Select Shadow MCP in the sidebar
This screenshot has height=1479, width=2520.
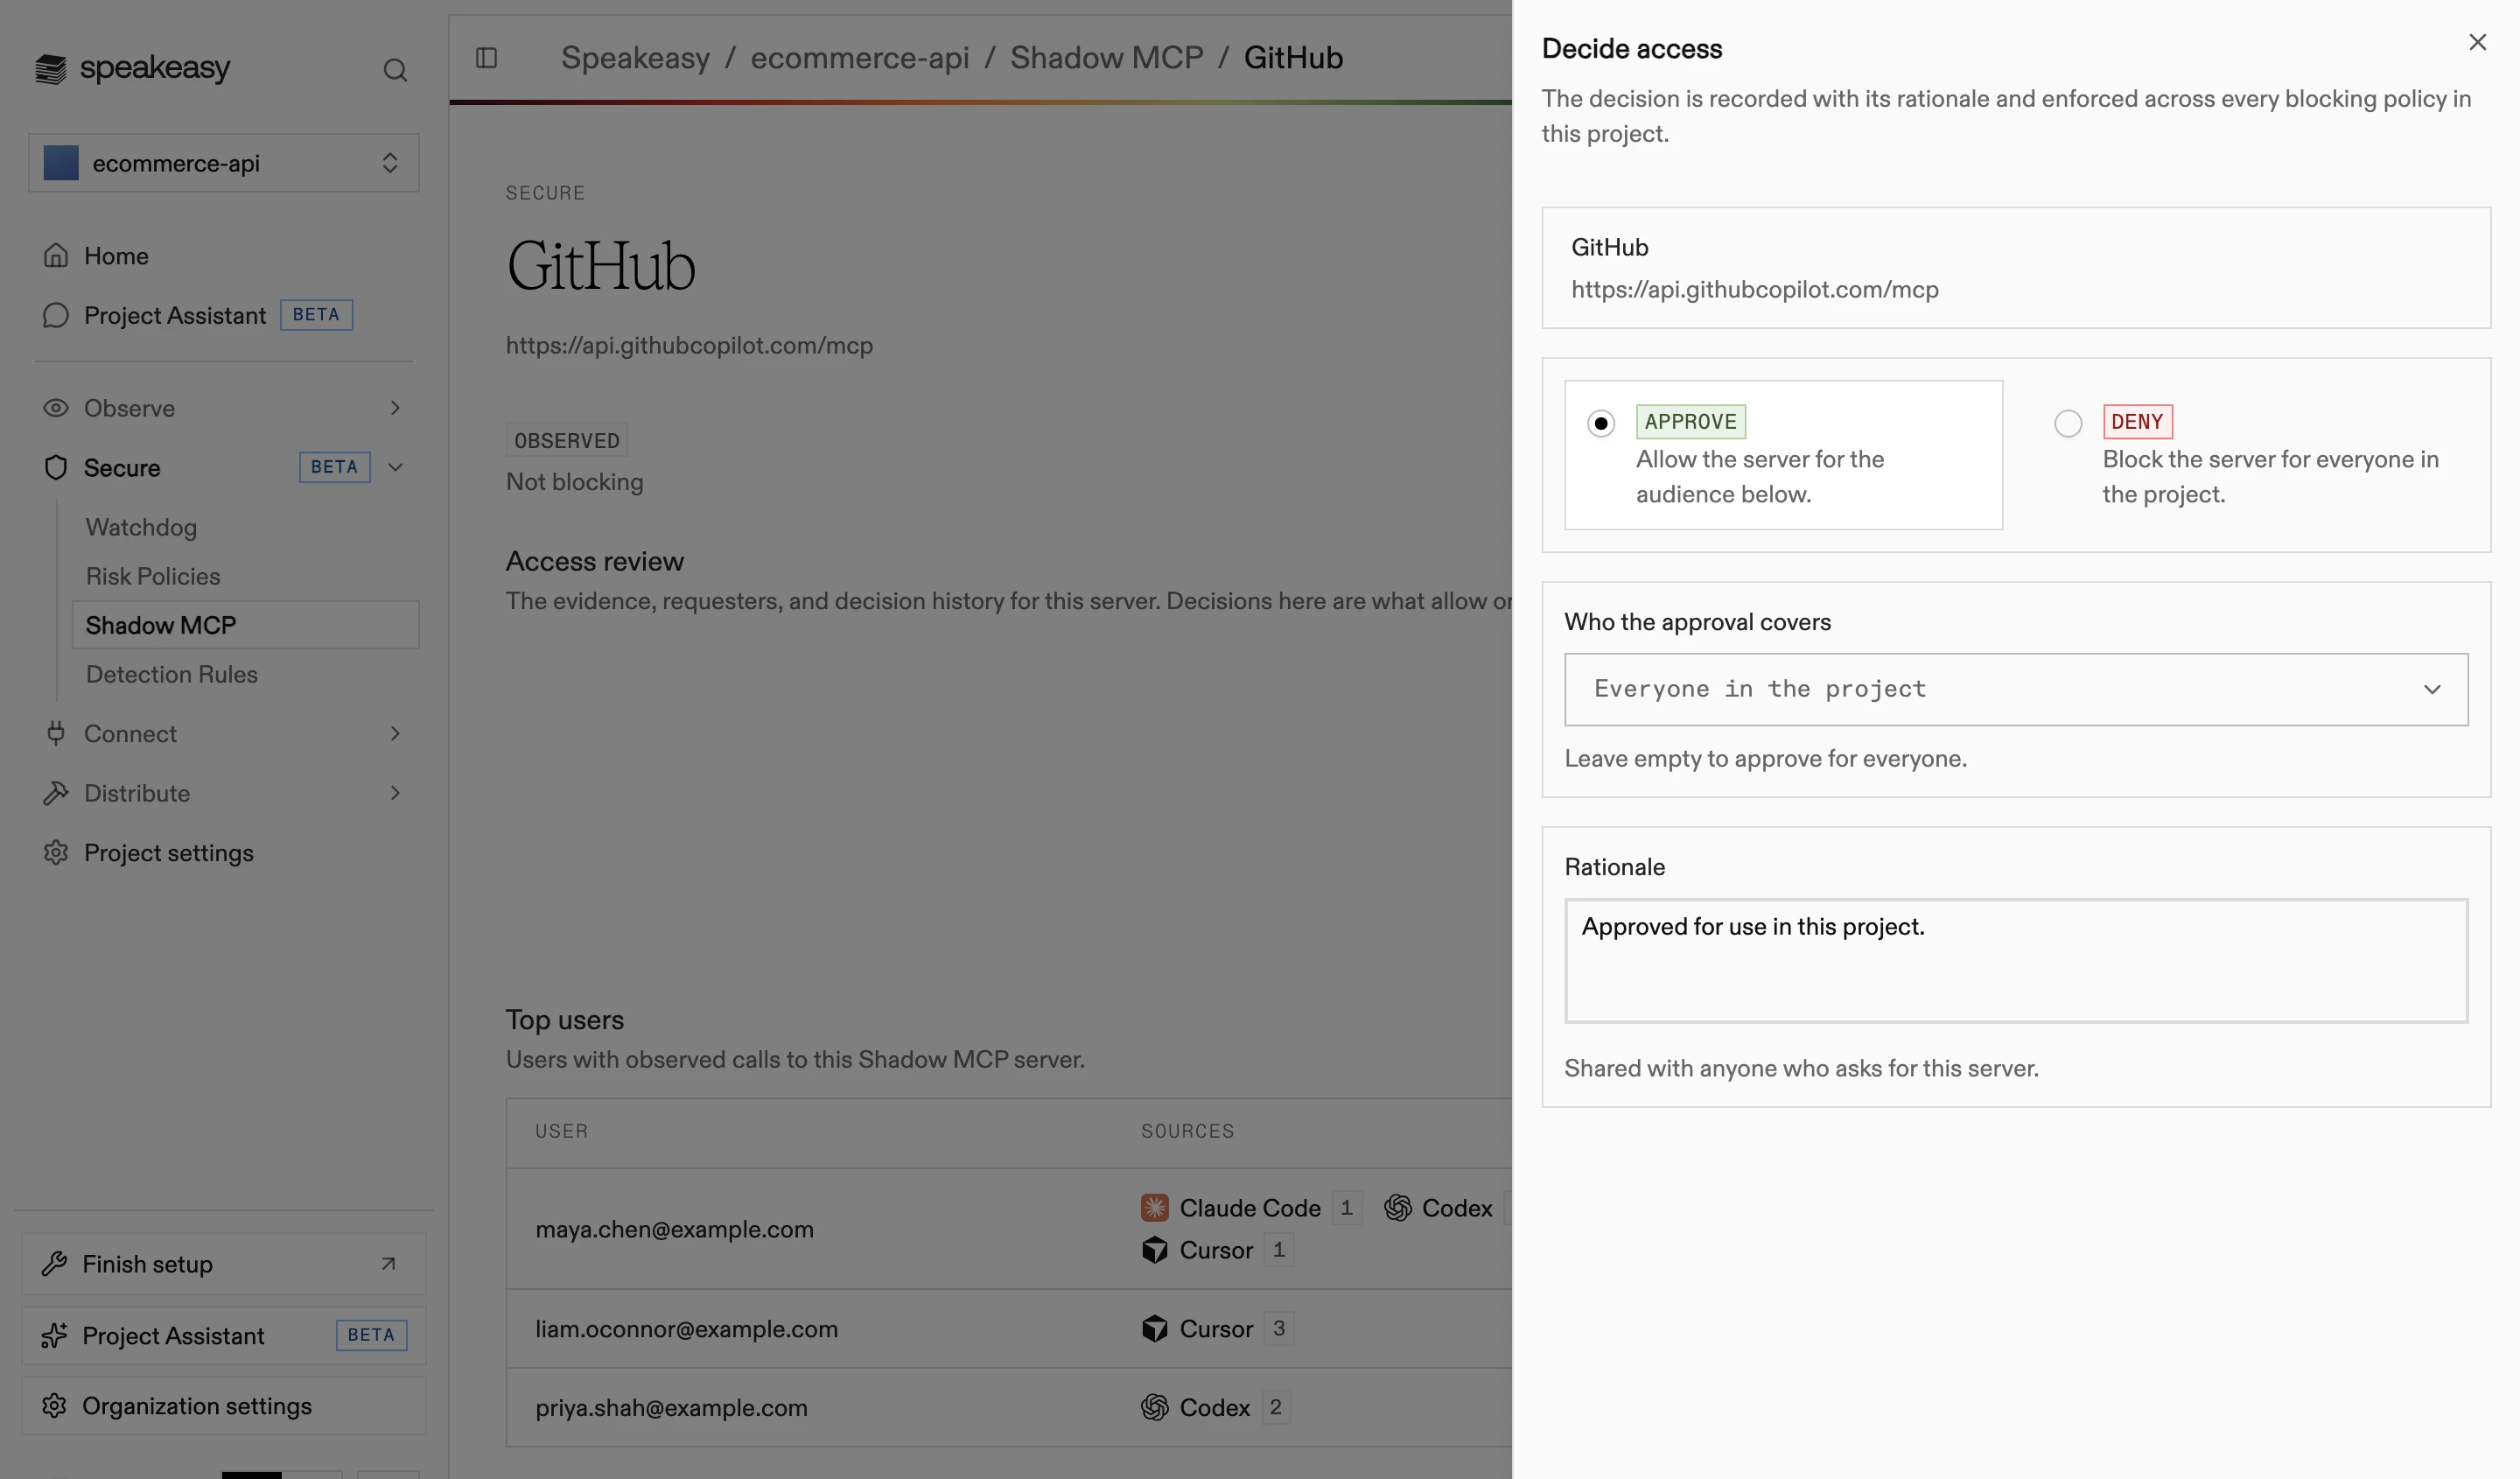click(246, 625)
